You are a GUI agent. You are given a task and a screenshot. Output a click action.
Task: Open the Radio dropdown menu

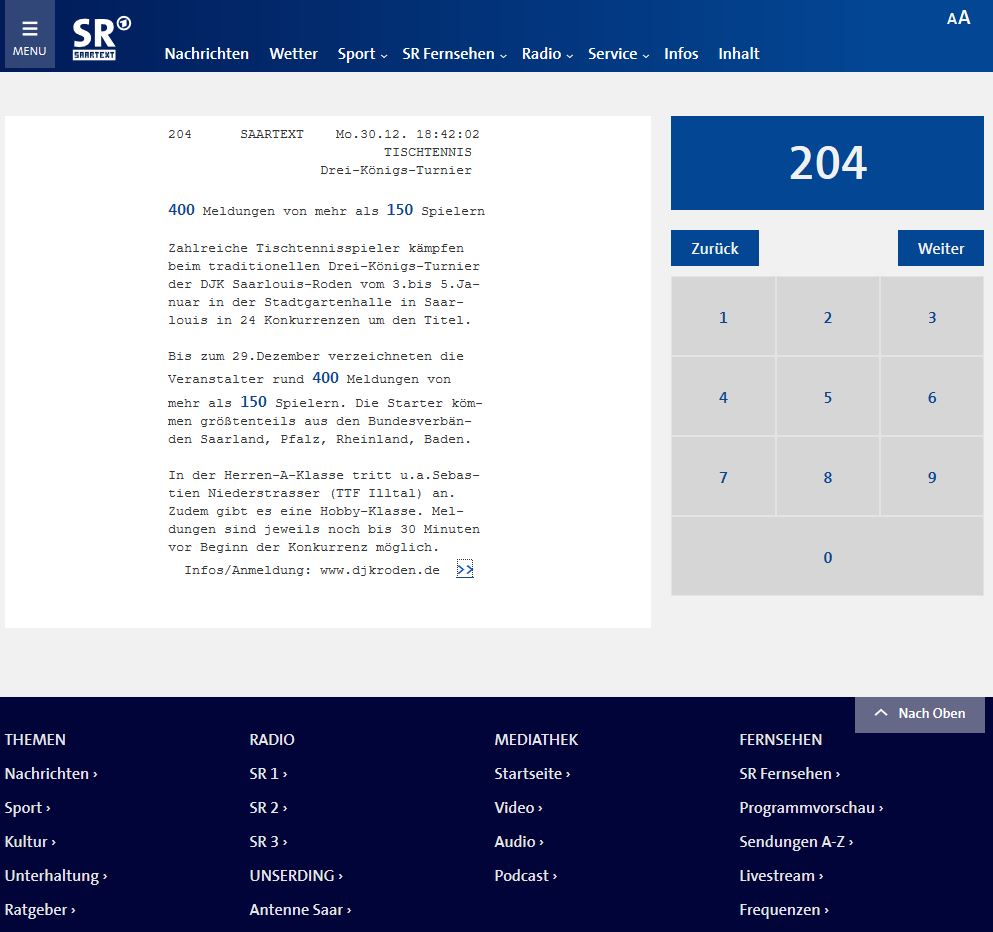pyautogui.click(x=547, y=54)
